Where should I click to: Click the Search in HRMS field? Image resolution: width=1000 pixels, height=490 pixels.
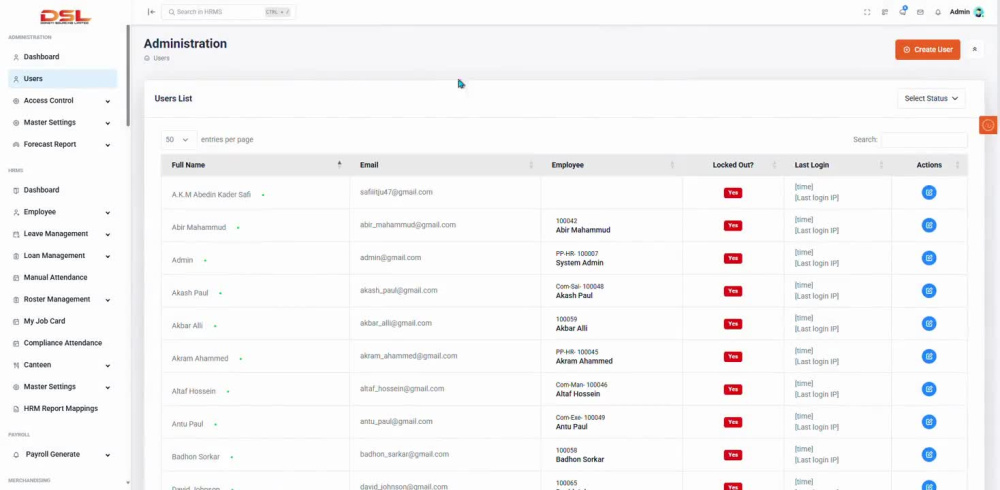(x=228, y=12)
